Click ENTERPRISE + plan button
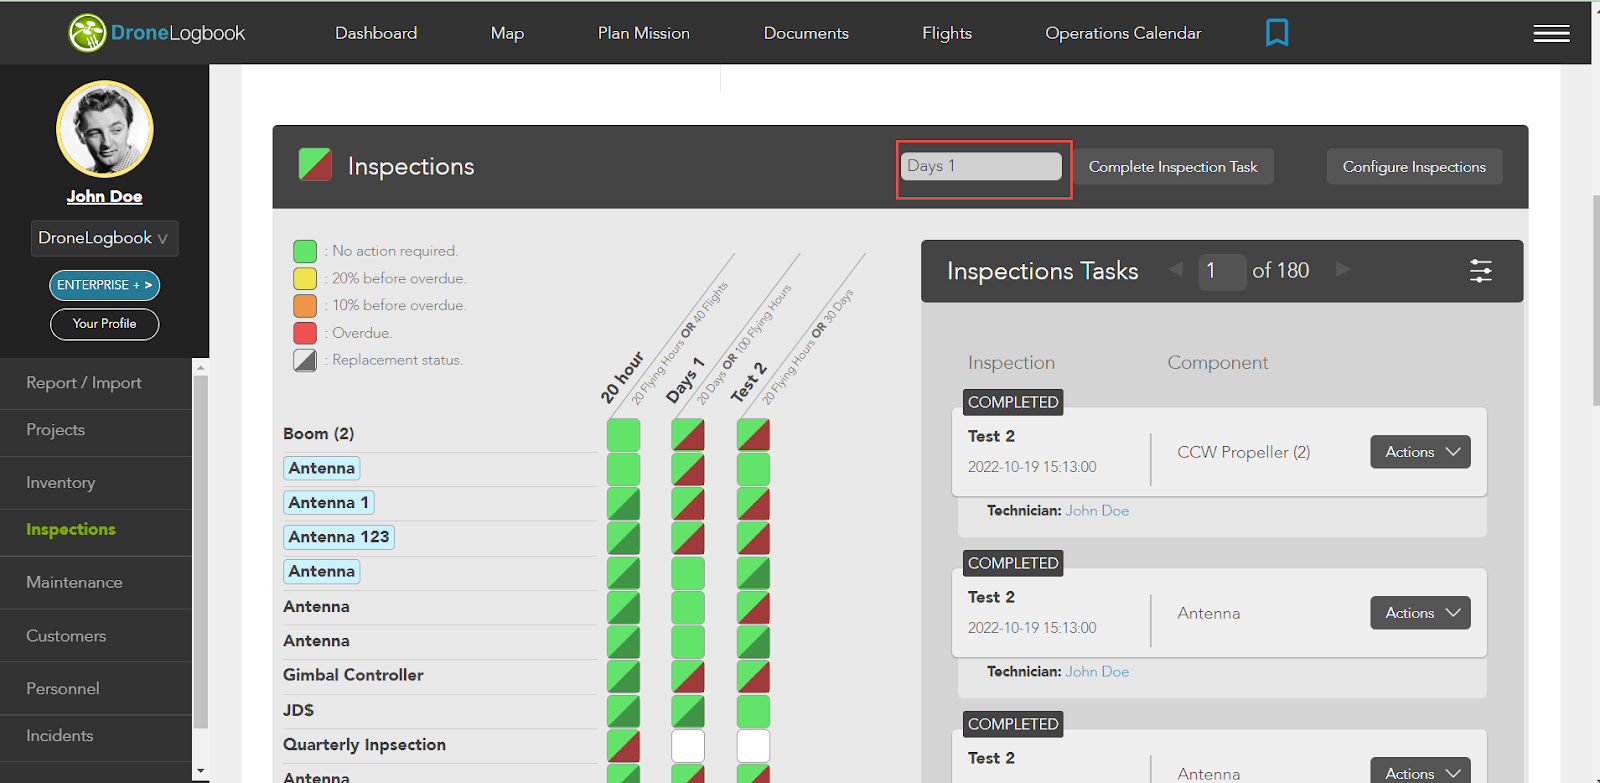 (x=105, y=285)
